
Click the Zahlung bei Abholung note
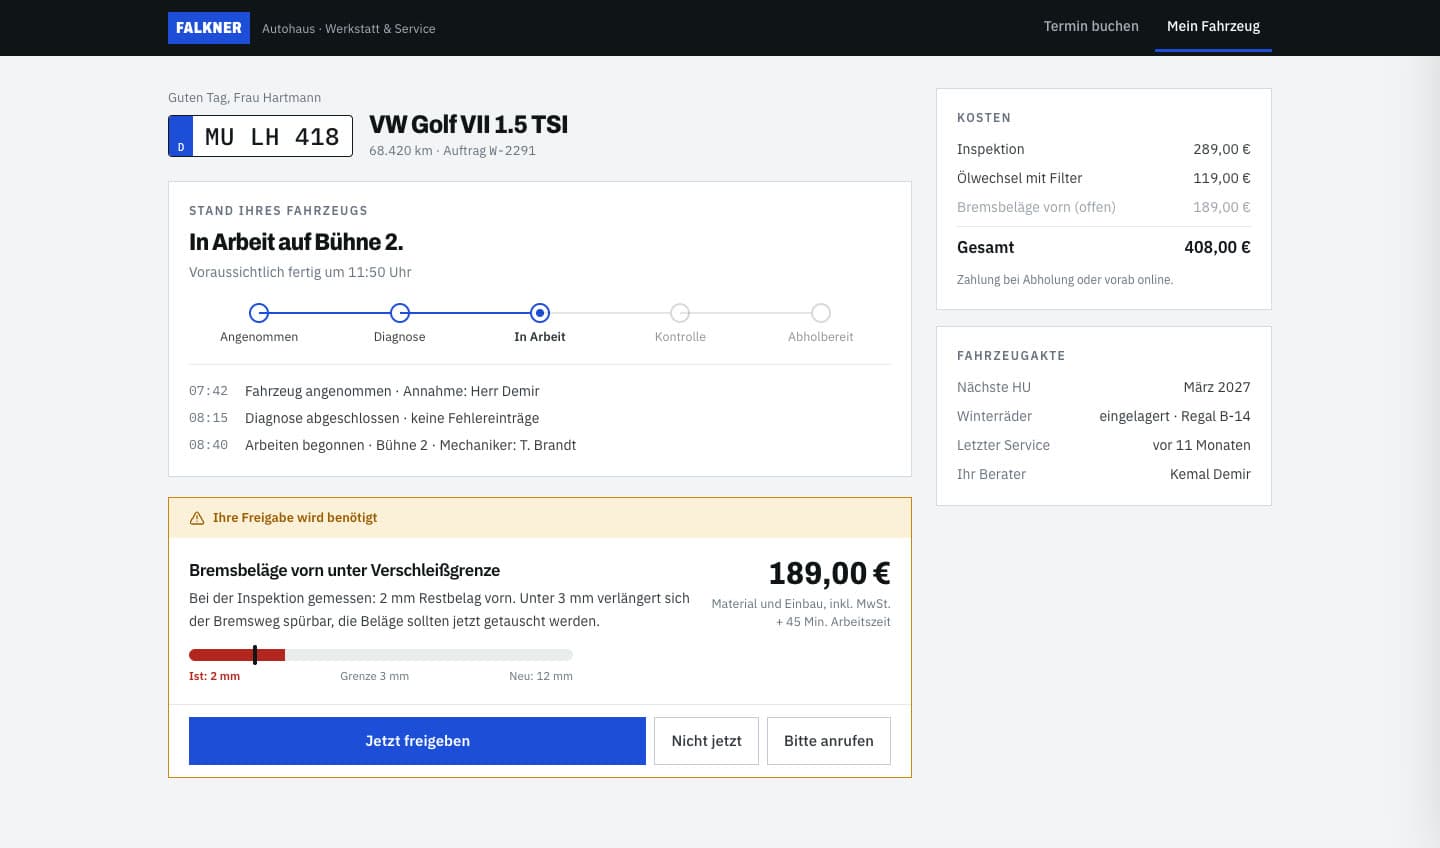(1065, 280)
